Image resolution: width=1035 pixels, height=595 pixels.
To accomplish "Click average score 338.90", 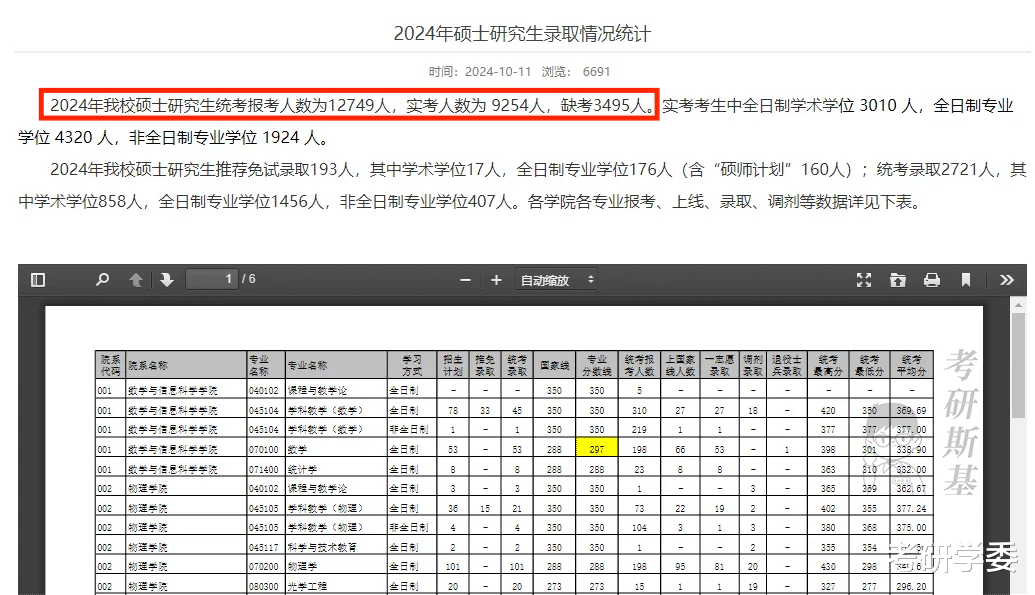I will pyautogui.click(x=912, y=449).
